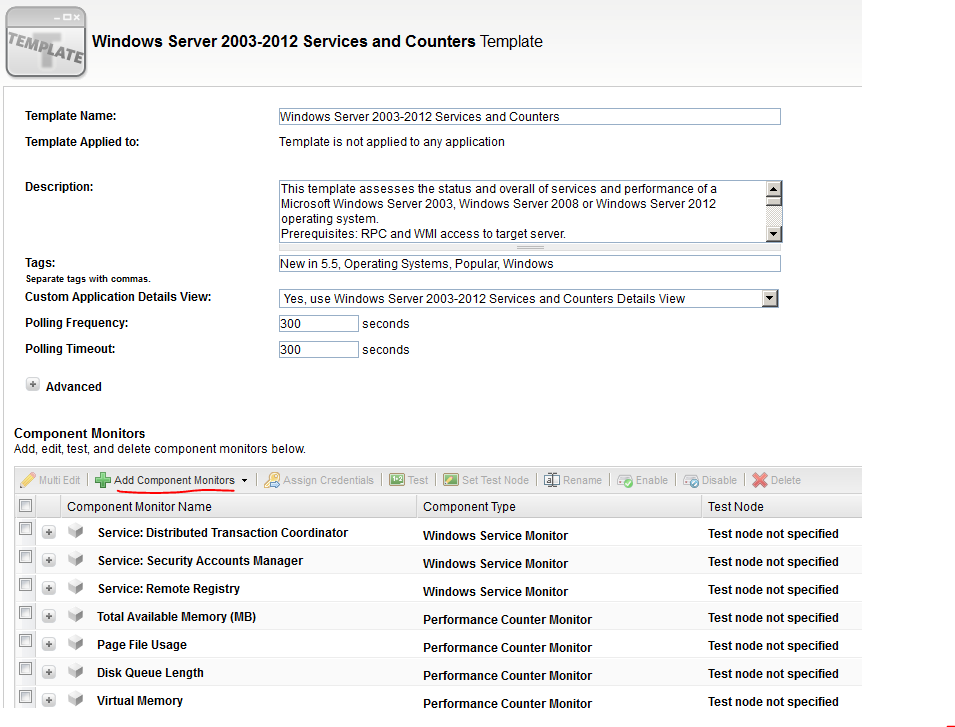Click the Template Name input field
The image size is (955, 727).
tap(529, 116)
